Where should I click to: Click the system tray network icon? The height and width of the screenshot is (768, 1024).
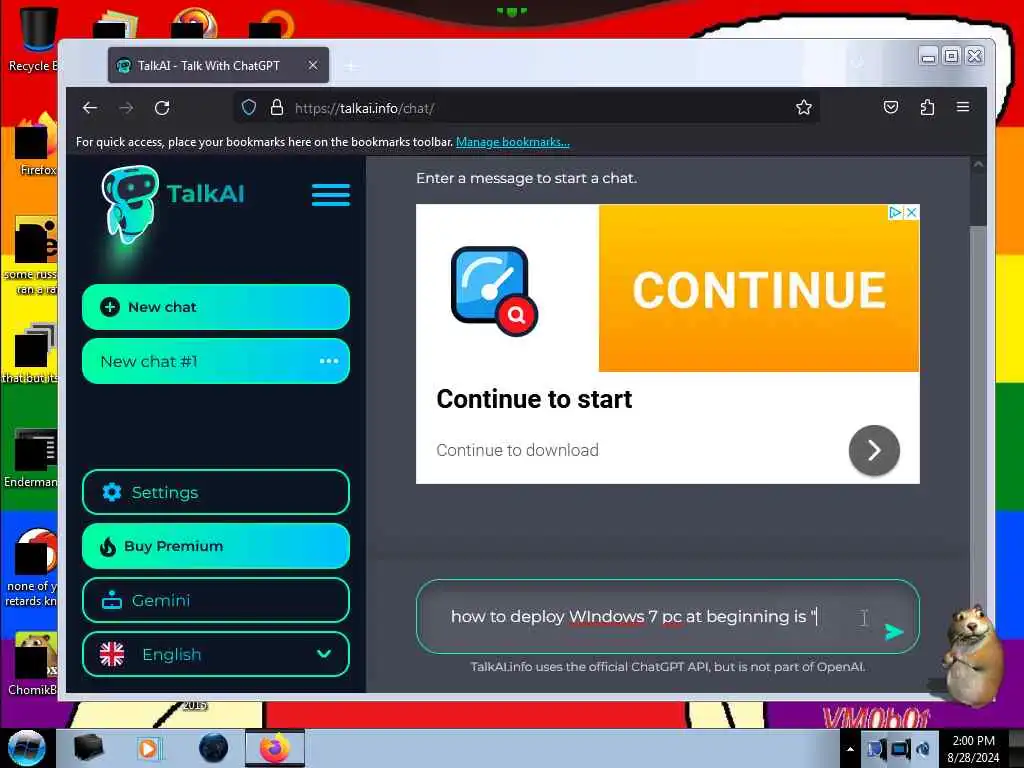(876, 749)
